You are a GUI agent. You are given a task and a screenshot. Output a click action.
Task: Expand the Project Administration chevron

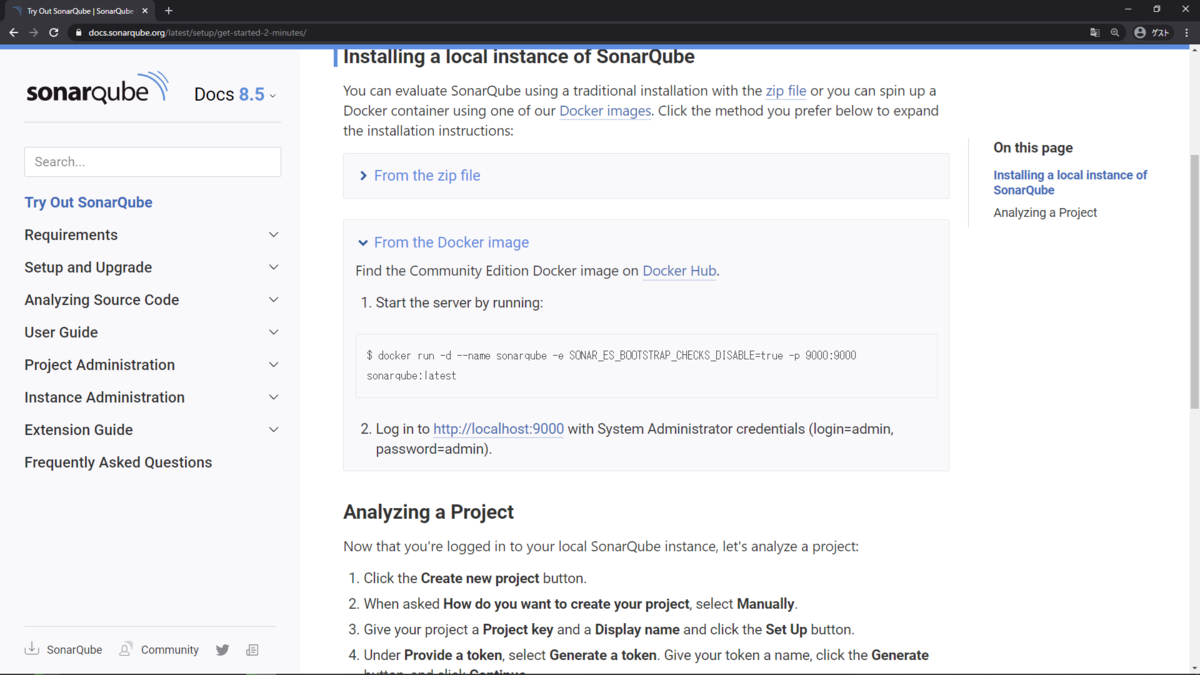tap(274, 365)
